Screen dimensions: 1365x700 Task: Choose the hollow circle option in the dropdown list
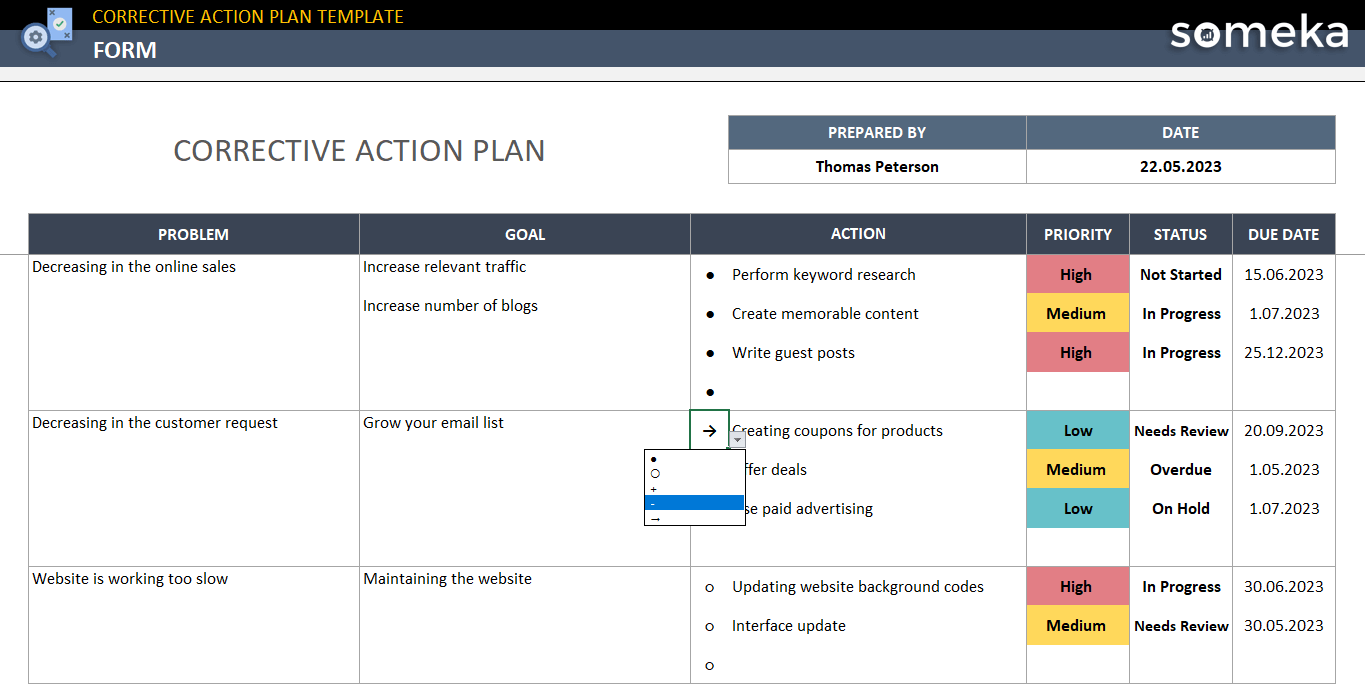point(694,473)
